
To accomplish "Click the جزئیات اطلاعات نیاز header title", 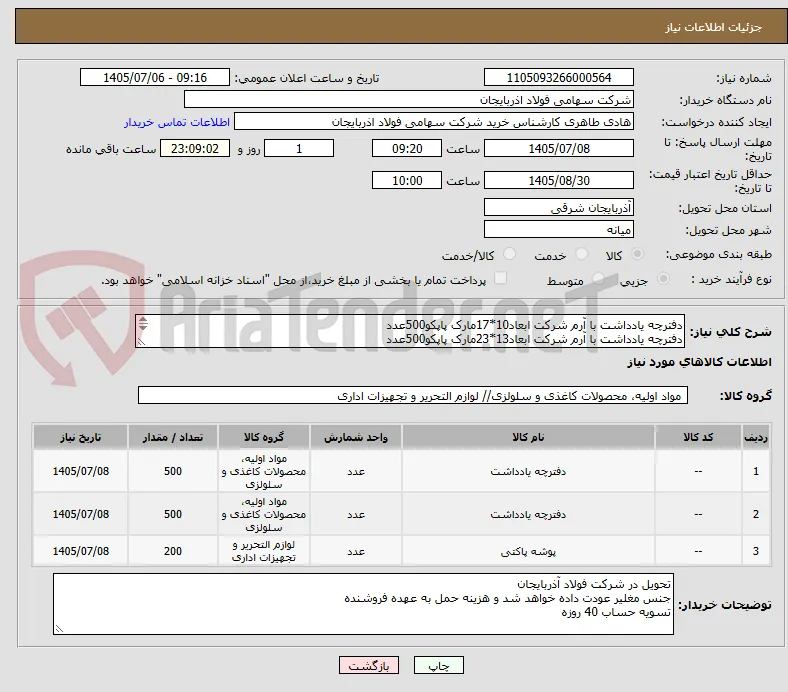I will [714, 27].
